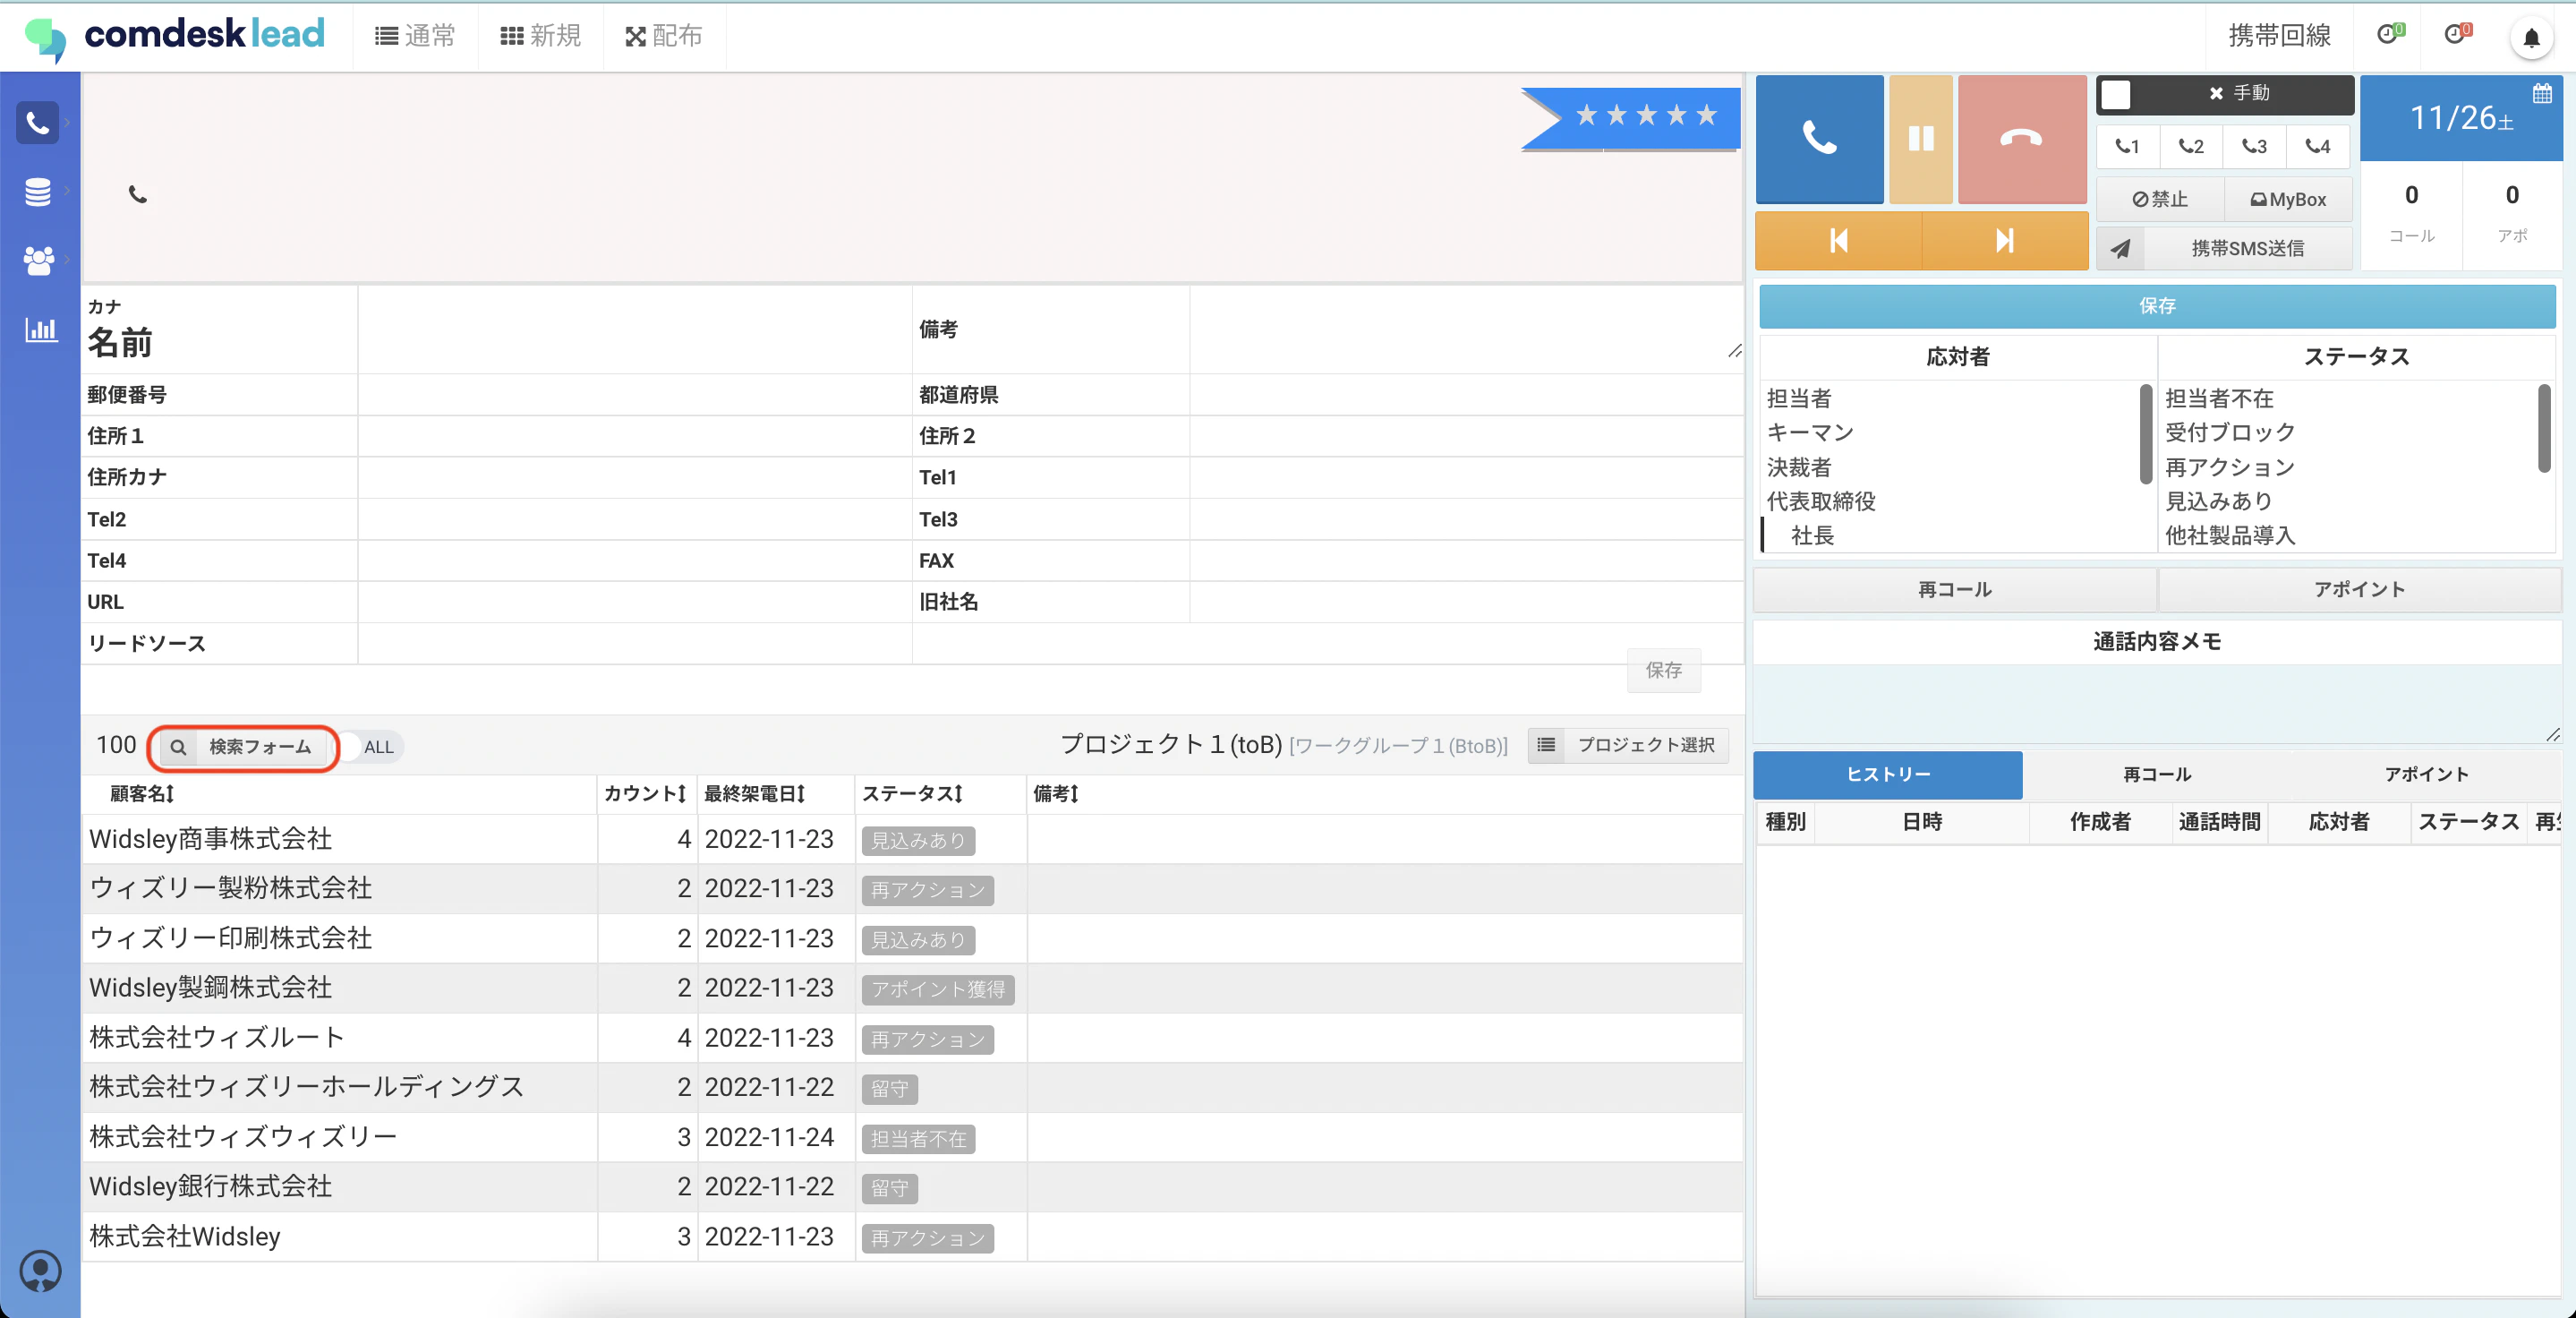Sort the table by 顧客名 column
This screenshot has height=1318, width=2576.
tap(142, 794)
